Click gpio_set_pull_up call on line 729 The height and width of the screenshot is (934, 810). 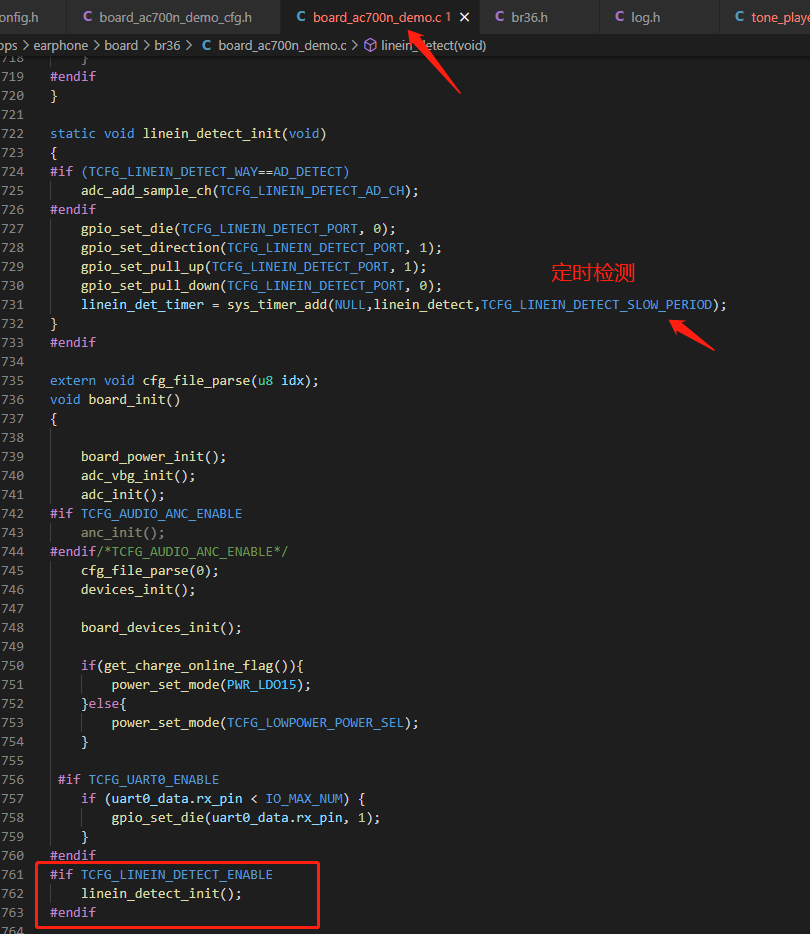click(142, 267)
